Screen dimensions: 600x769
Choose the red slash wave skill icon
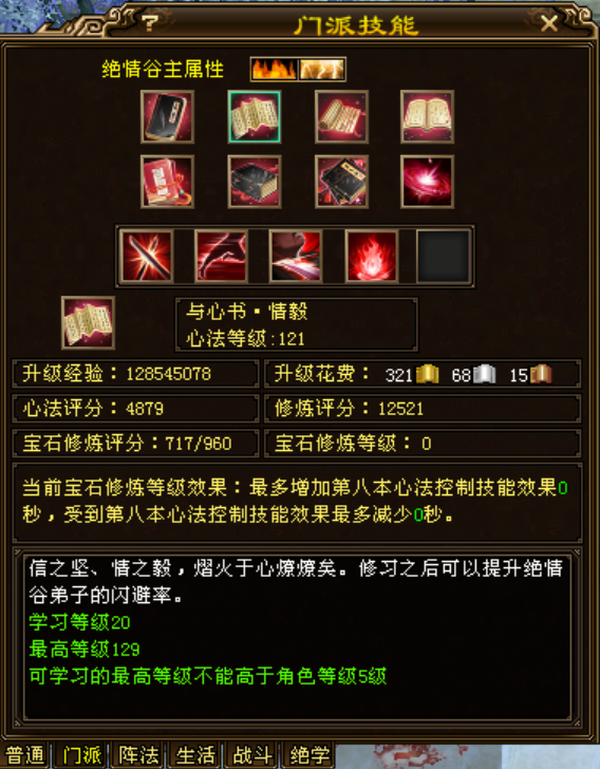[x=221, y=256]
